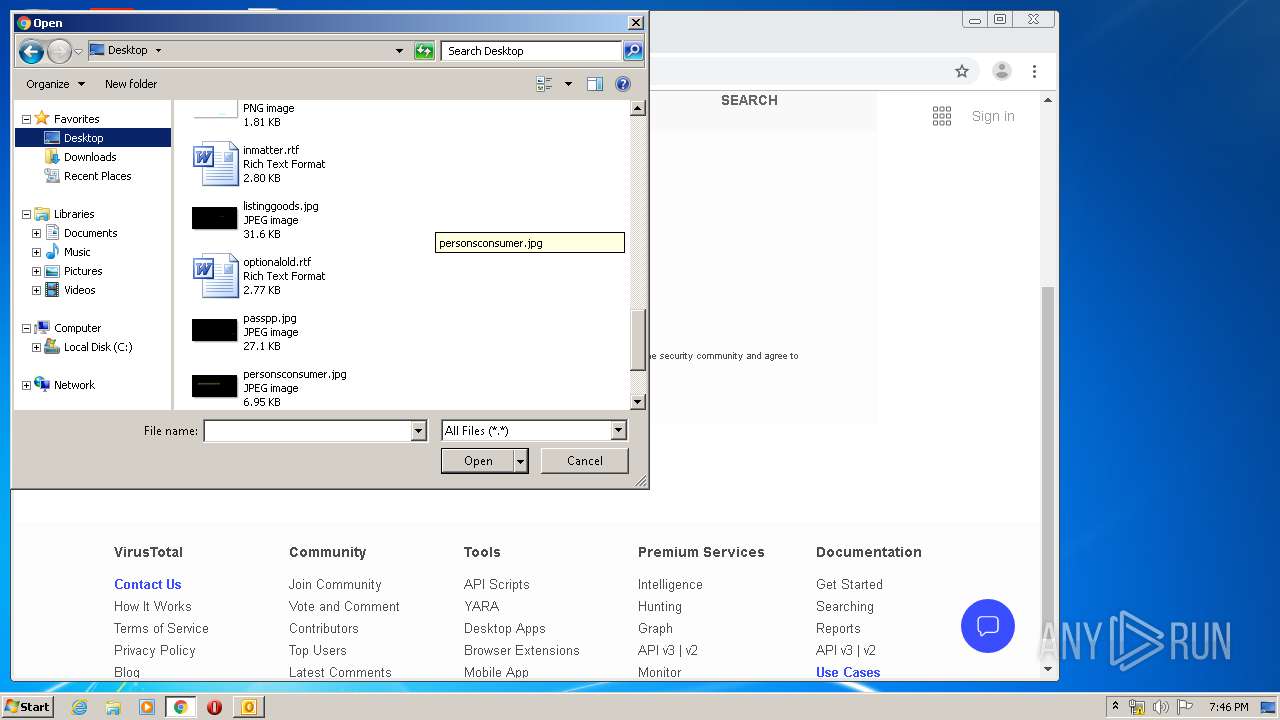Launch Internet Explorer from the taskbar
The width and height of the screenshot is (1280, 720).
click(80, 707)
